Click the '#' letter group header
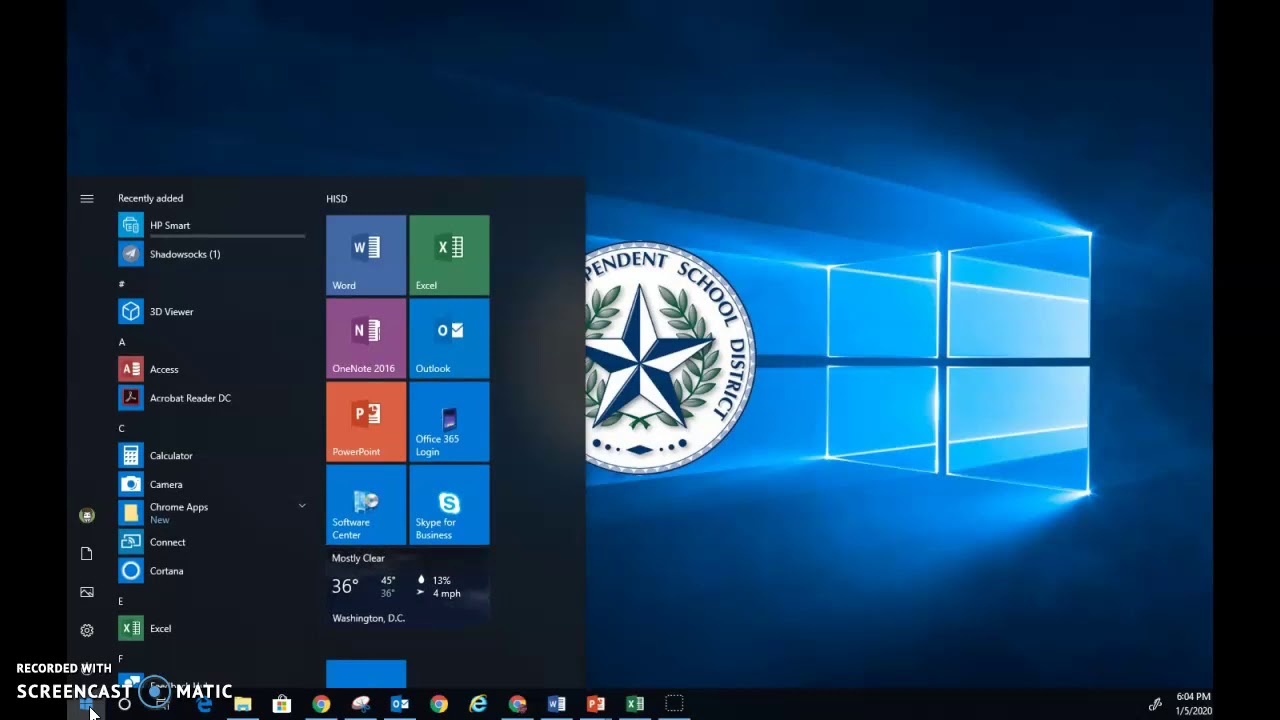 pos(122,284)
